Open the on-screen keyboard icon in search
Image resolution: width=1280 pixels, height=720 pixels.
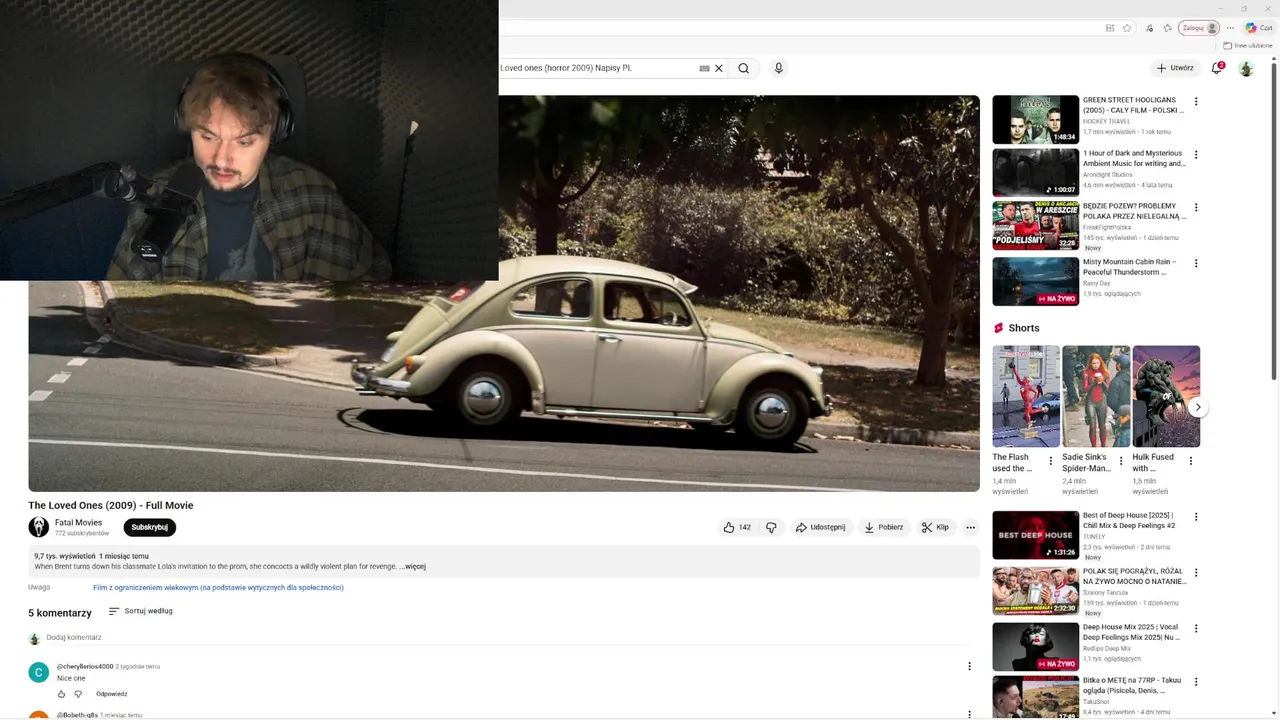click(x=704, y=68)
